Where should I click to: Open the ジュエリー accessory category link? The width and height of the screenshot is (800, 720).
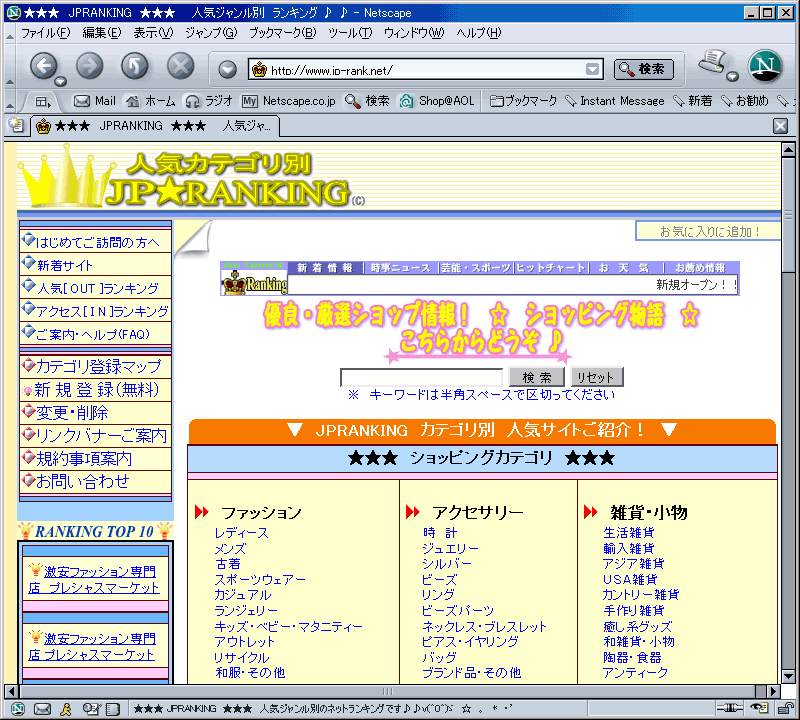(x=450, y=549)
